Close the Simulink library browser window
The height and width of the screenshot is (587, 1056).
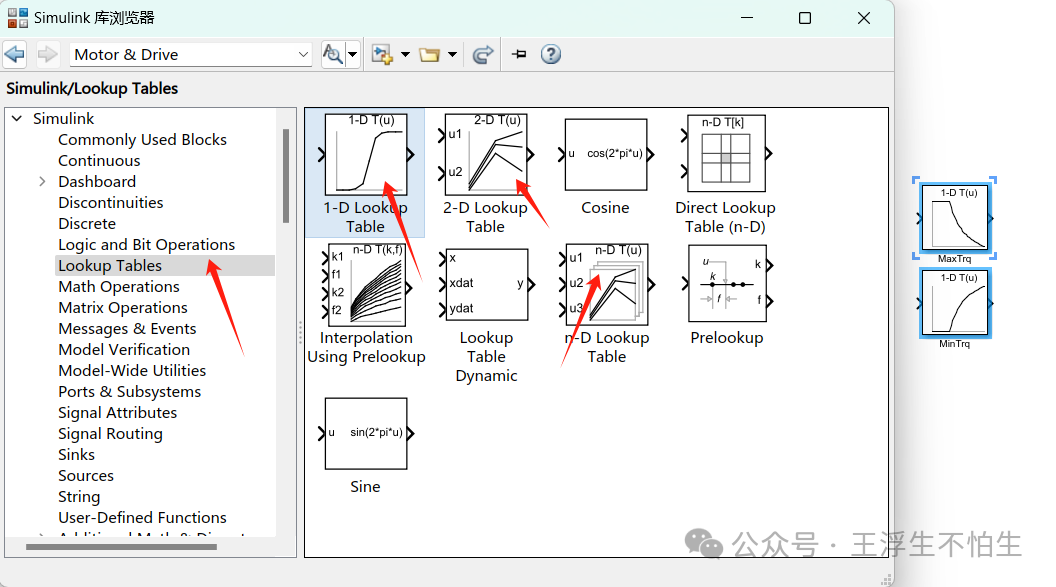click(x=864, y=18)
